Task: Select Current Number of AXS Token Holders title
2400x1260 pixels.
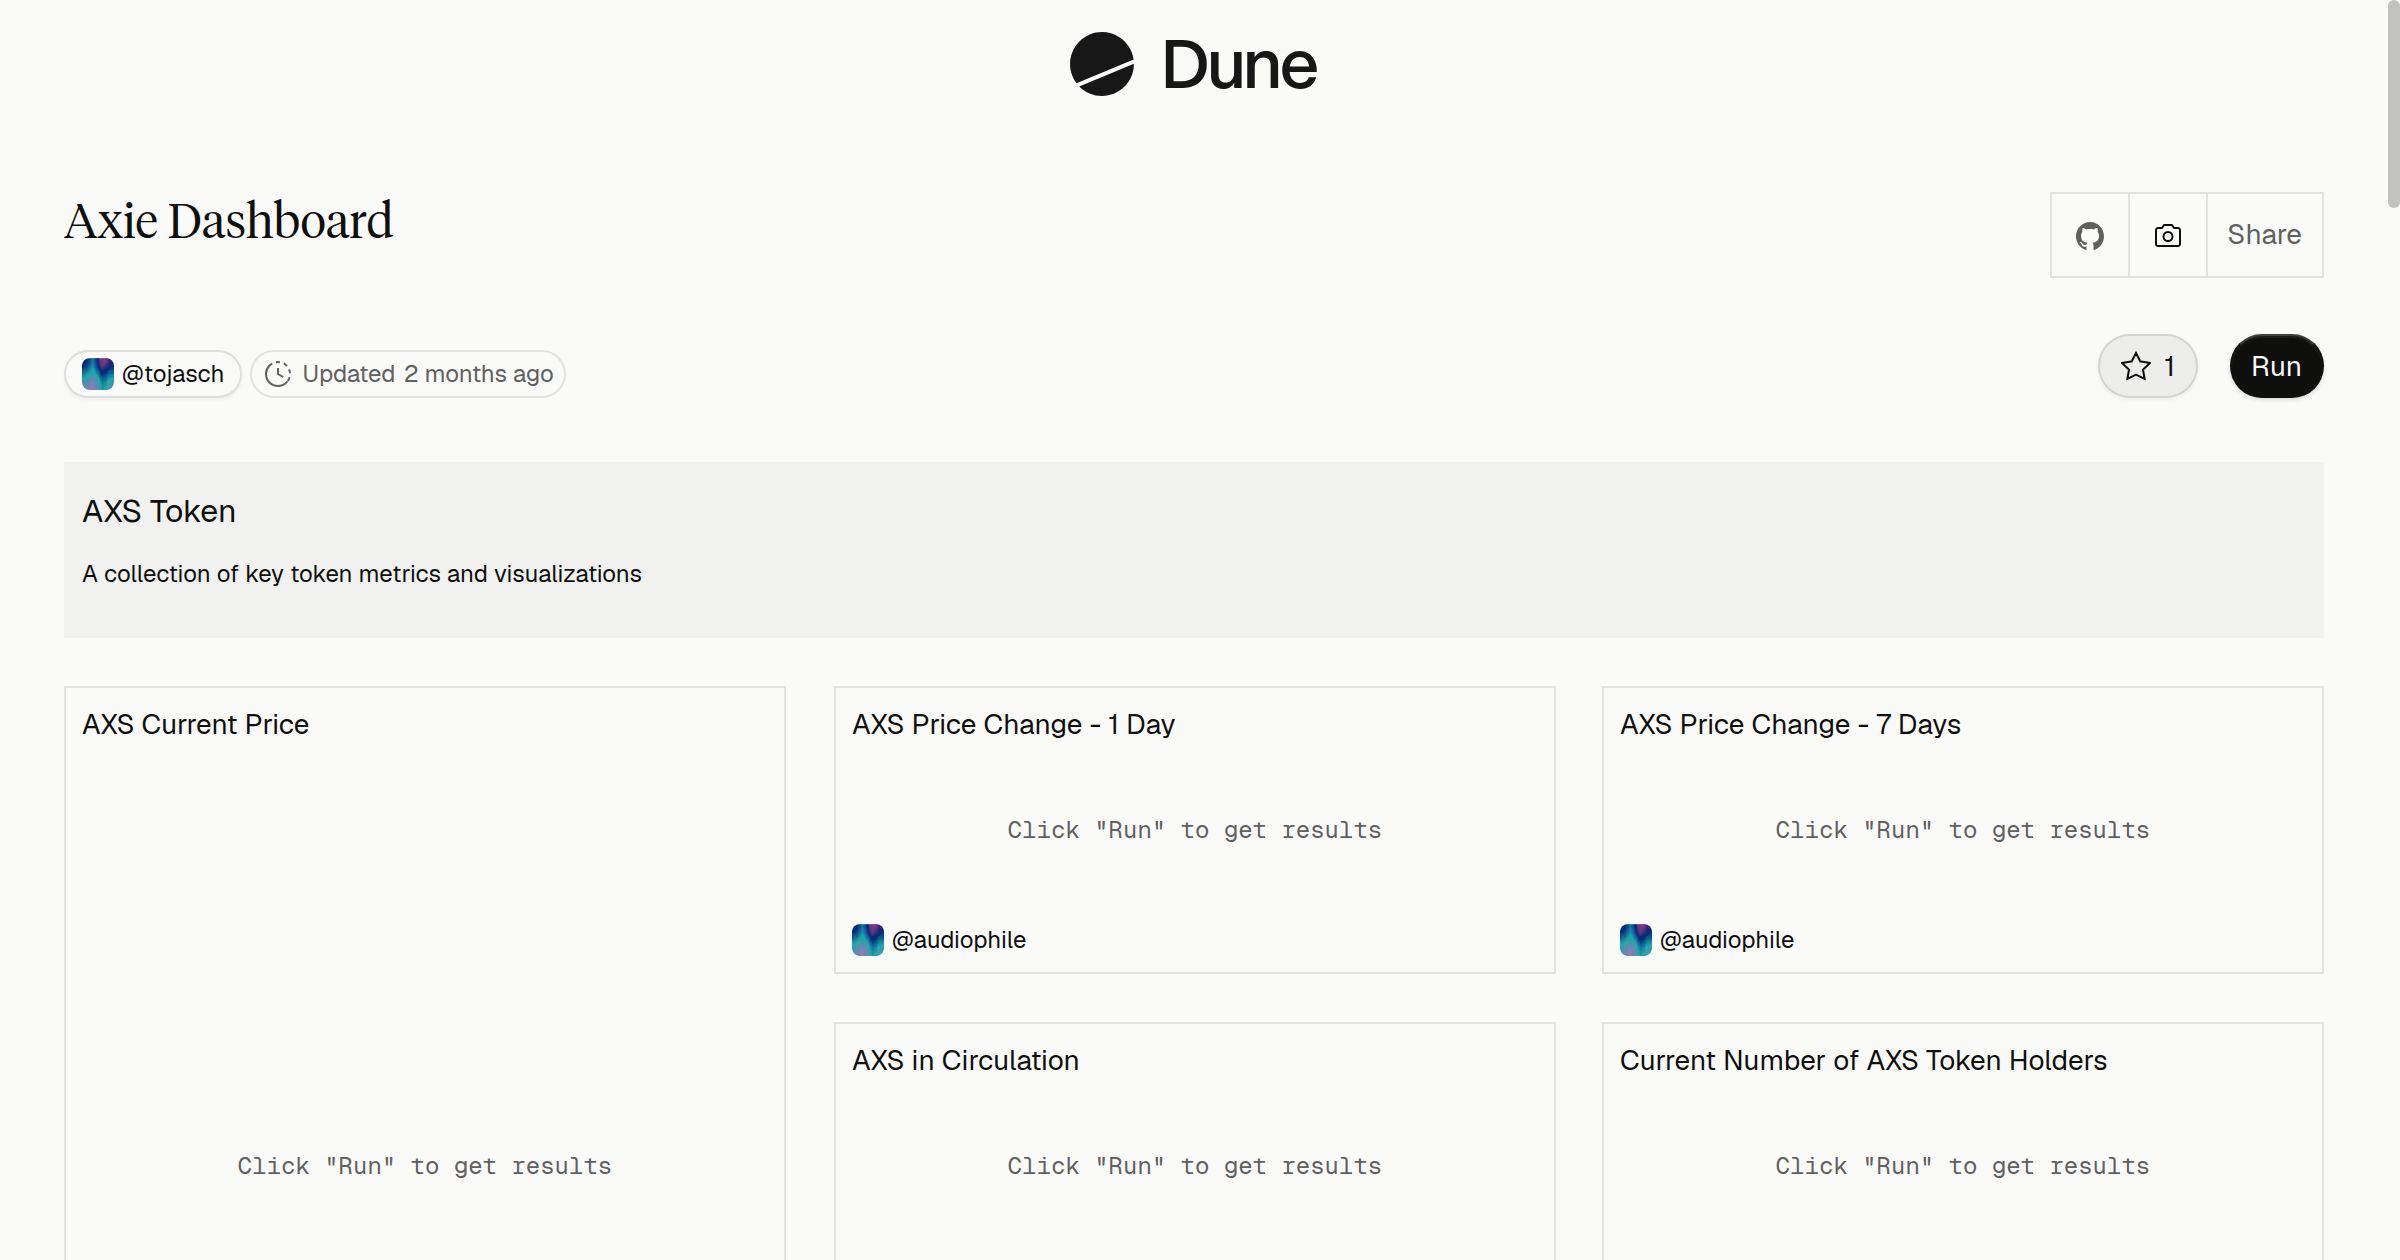Action: coord(1863,1060)
